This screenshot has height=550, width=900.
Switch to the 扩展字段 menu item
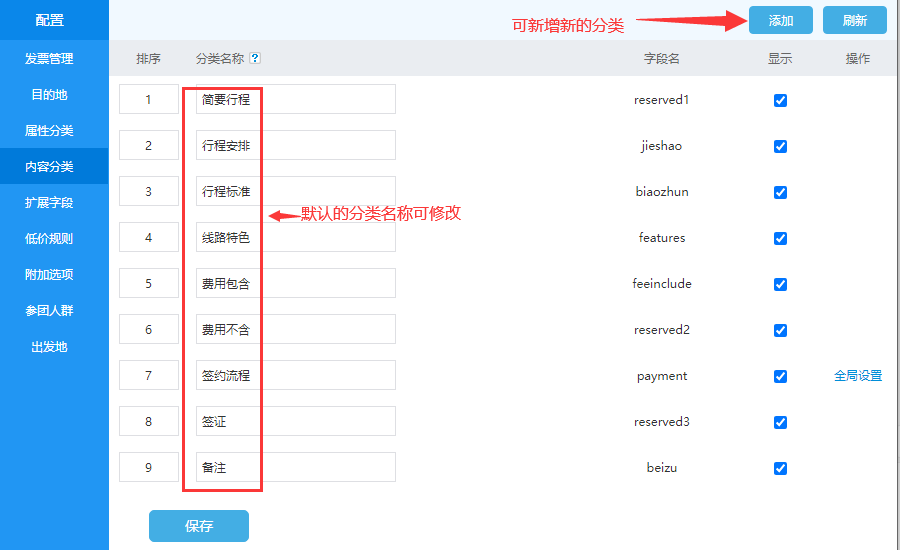pos(49,203)
